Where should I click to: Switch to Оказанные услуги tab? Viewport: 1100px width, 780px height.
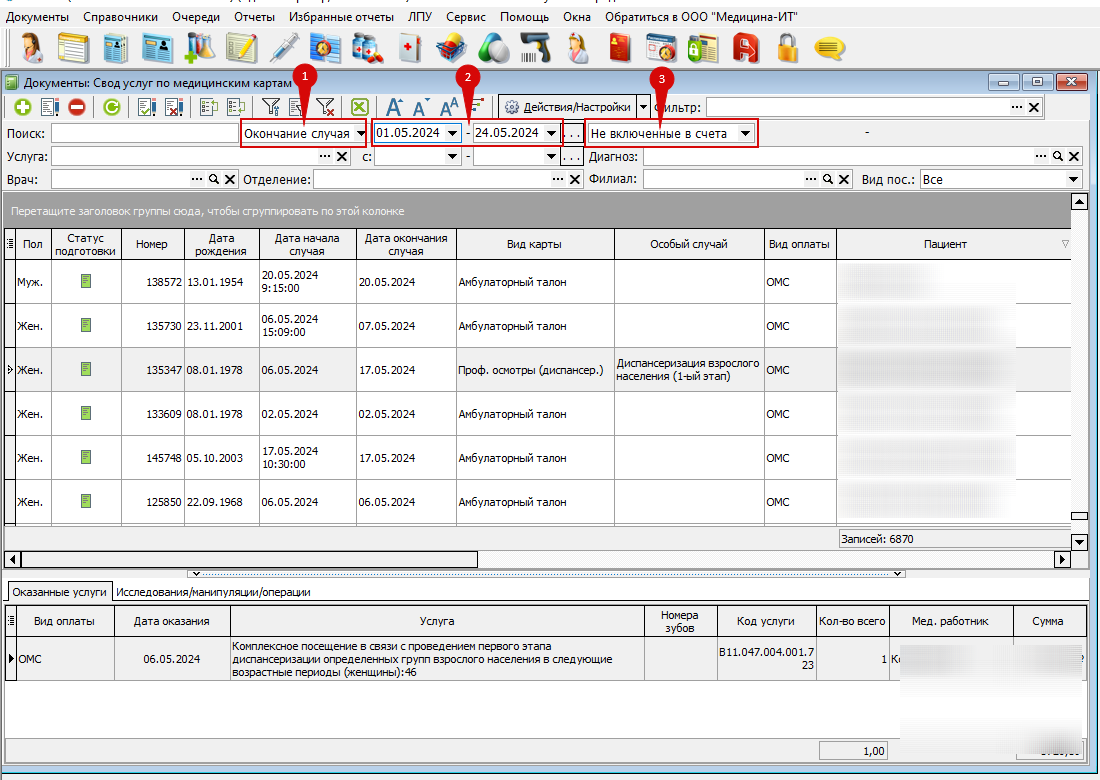[x=59, y=592]
